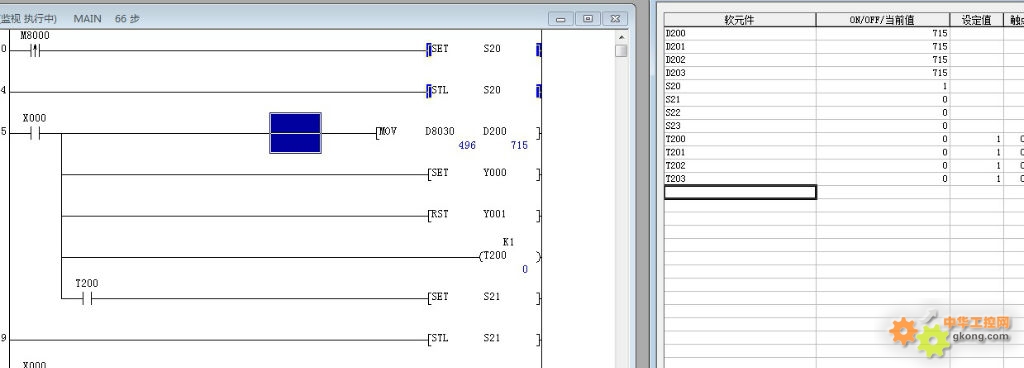The width and height of the screenshot is (1024, 368).
Task: Click the T200 K1 timer coil
Action: [509, 256]
